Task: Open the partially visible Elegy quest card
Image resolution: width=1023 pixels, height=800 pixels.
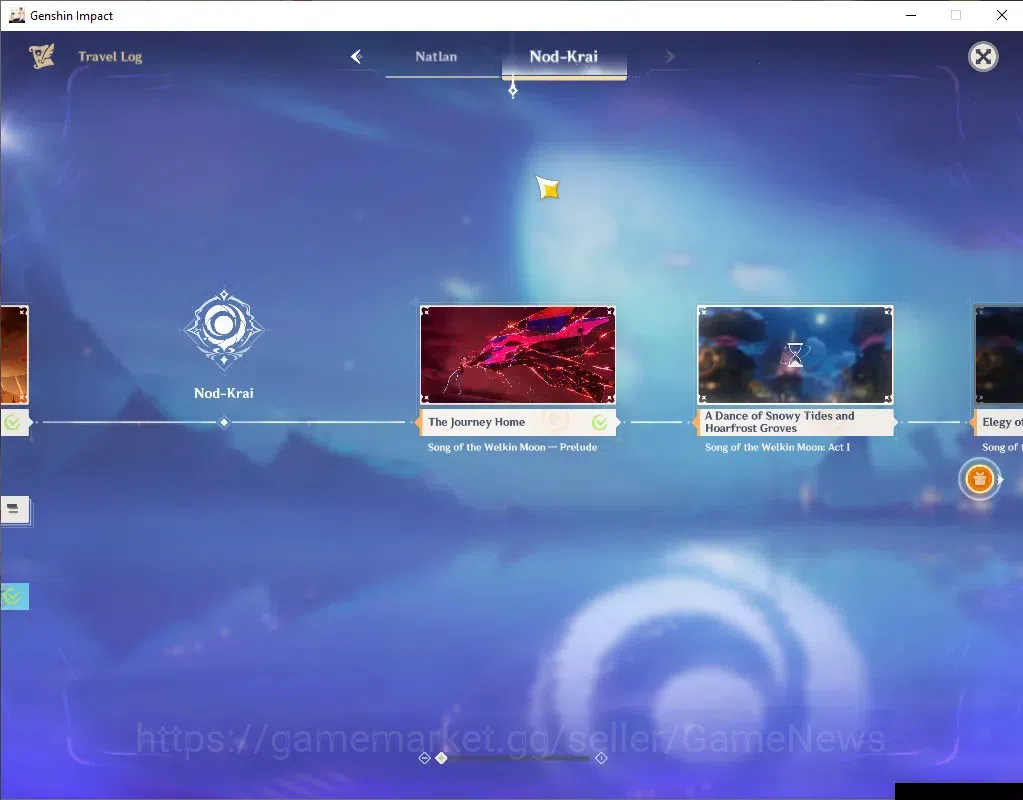Action: (999, 355)
